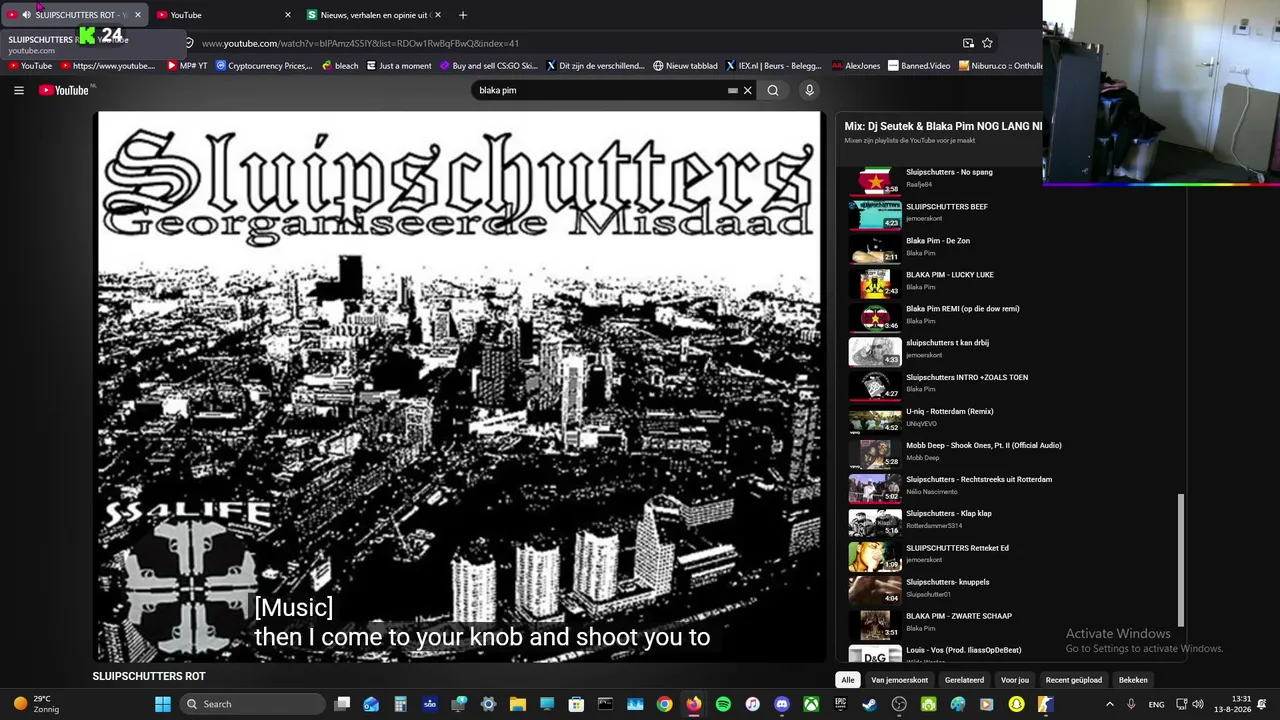Open Snapchat from the taskbar
Image resolution: width=1280 pixels, height=720 pixels.
pyautogui.click(x=1016, y=704)
